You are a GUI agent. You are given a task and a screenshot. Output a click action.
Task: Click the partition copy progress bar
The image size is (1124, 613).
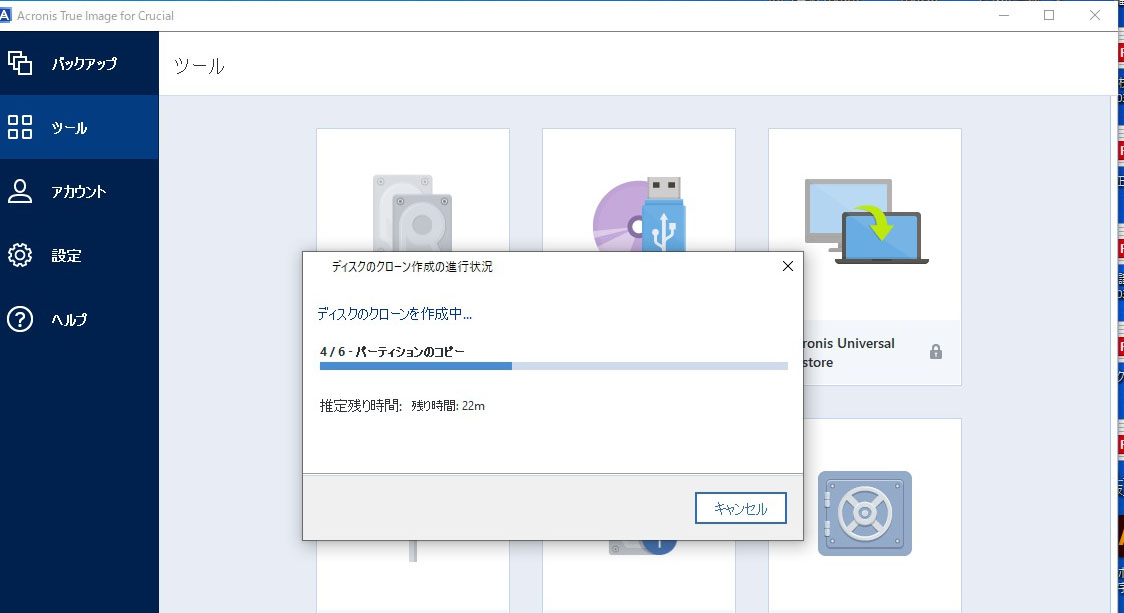coord(553,366)
